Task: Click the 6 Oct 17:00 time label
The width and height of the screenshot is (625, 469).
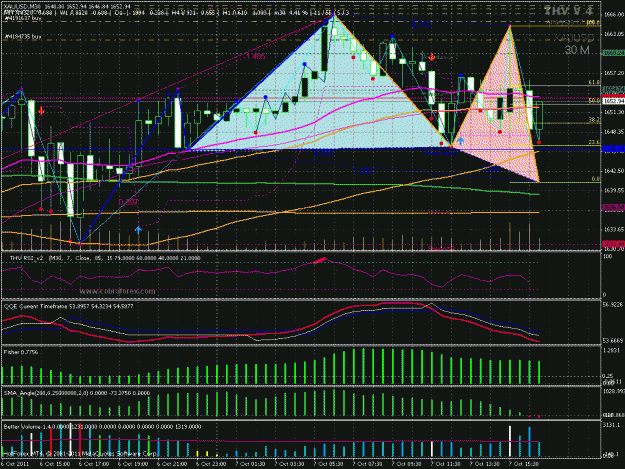Action: point(94,464)
